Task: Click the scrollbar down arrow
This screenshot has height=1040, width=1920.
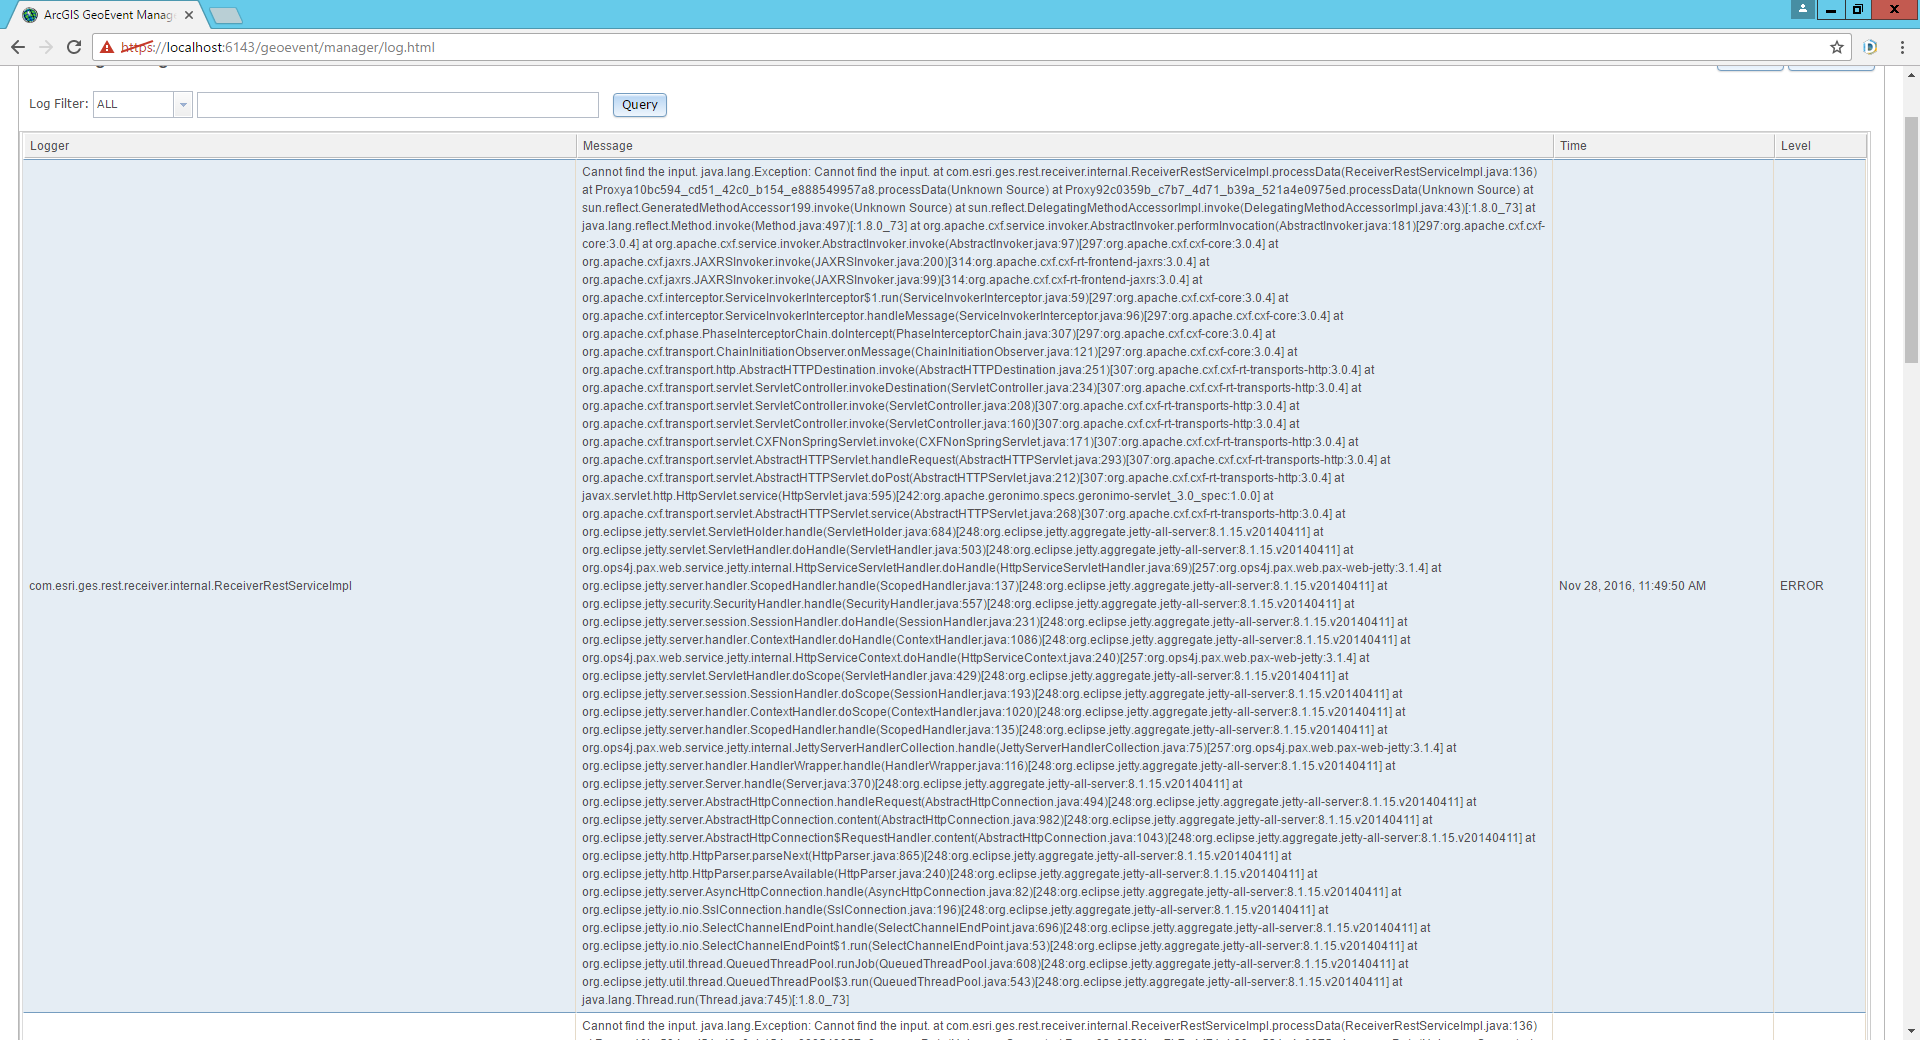Action: coord(1911,1031)
